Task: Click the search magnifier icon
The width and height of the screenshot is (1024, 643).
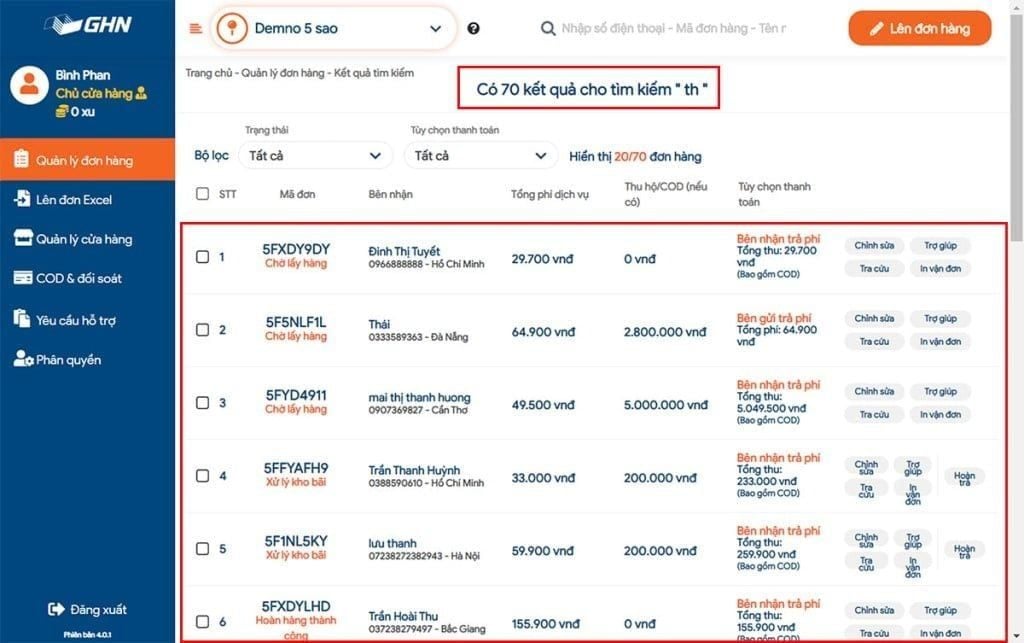Action: coord(548,29)
